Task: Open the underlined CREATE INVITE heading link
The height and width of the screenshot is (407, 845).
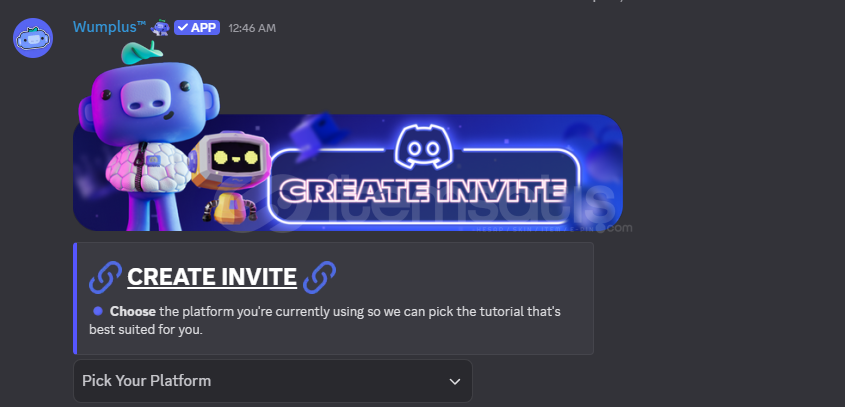Action: [212, 277]
